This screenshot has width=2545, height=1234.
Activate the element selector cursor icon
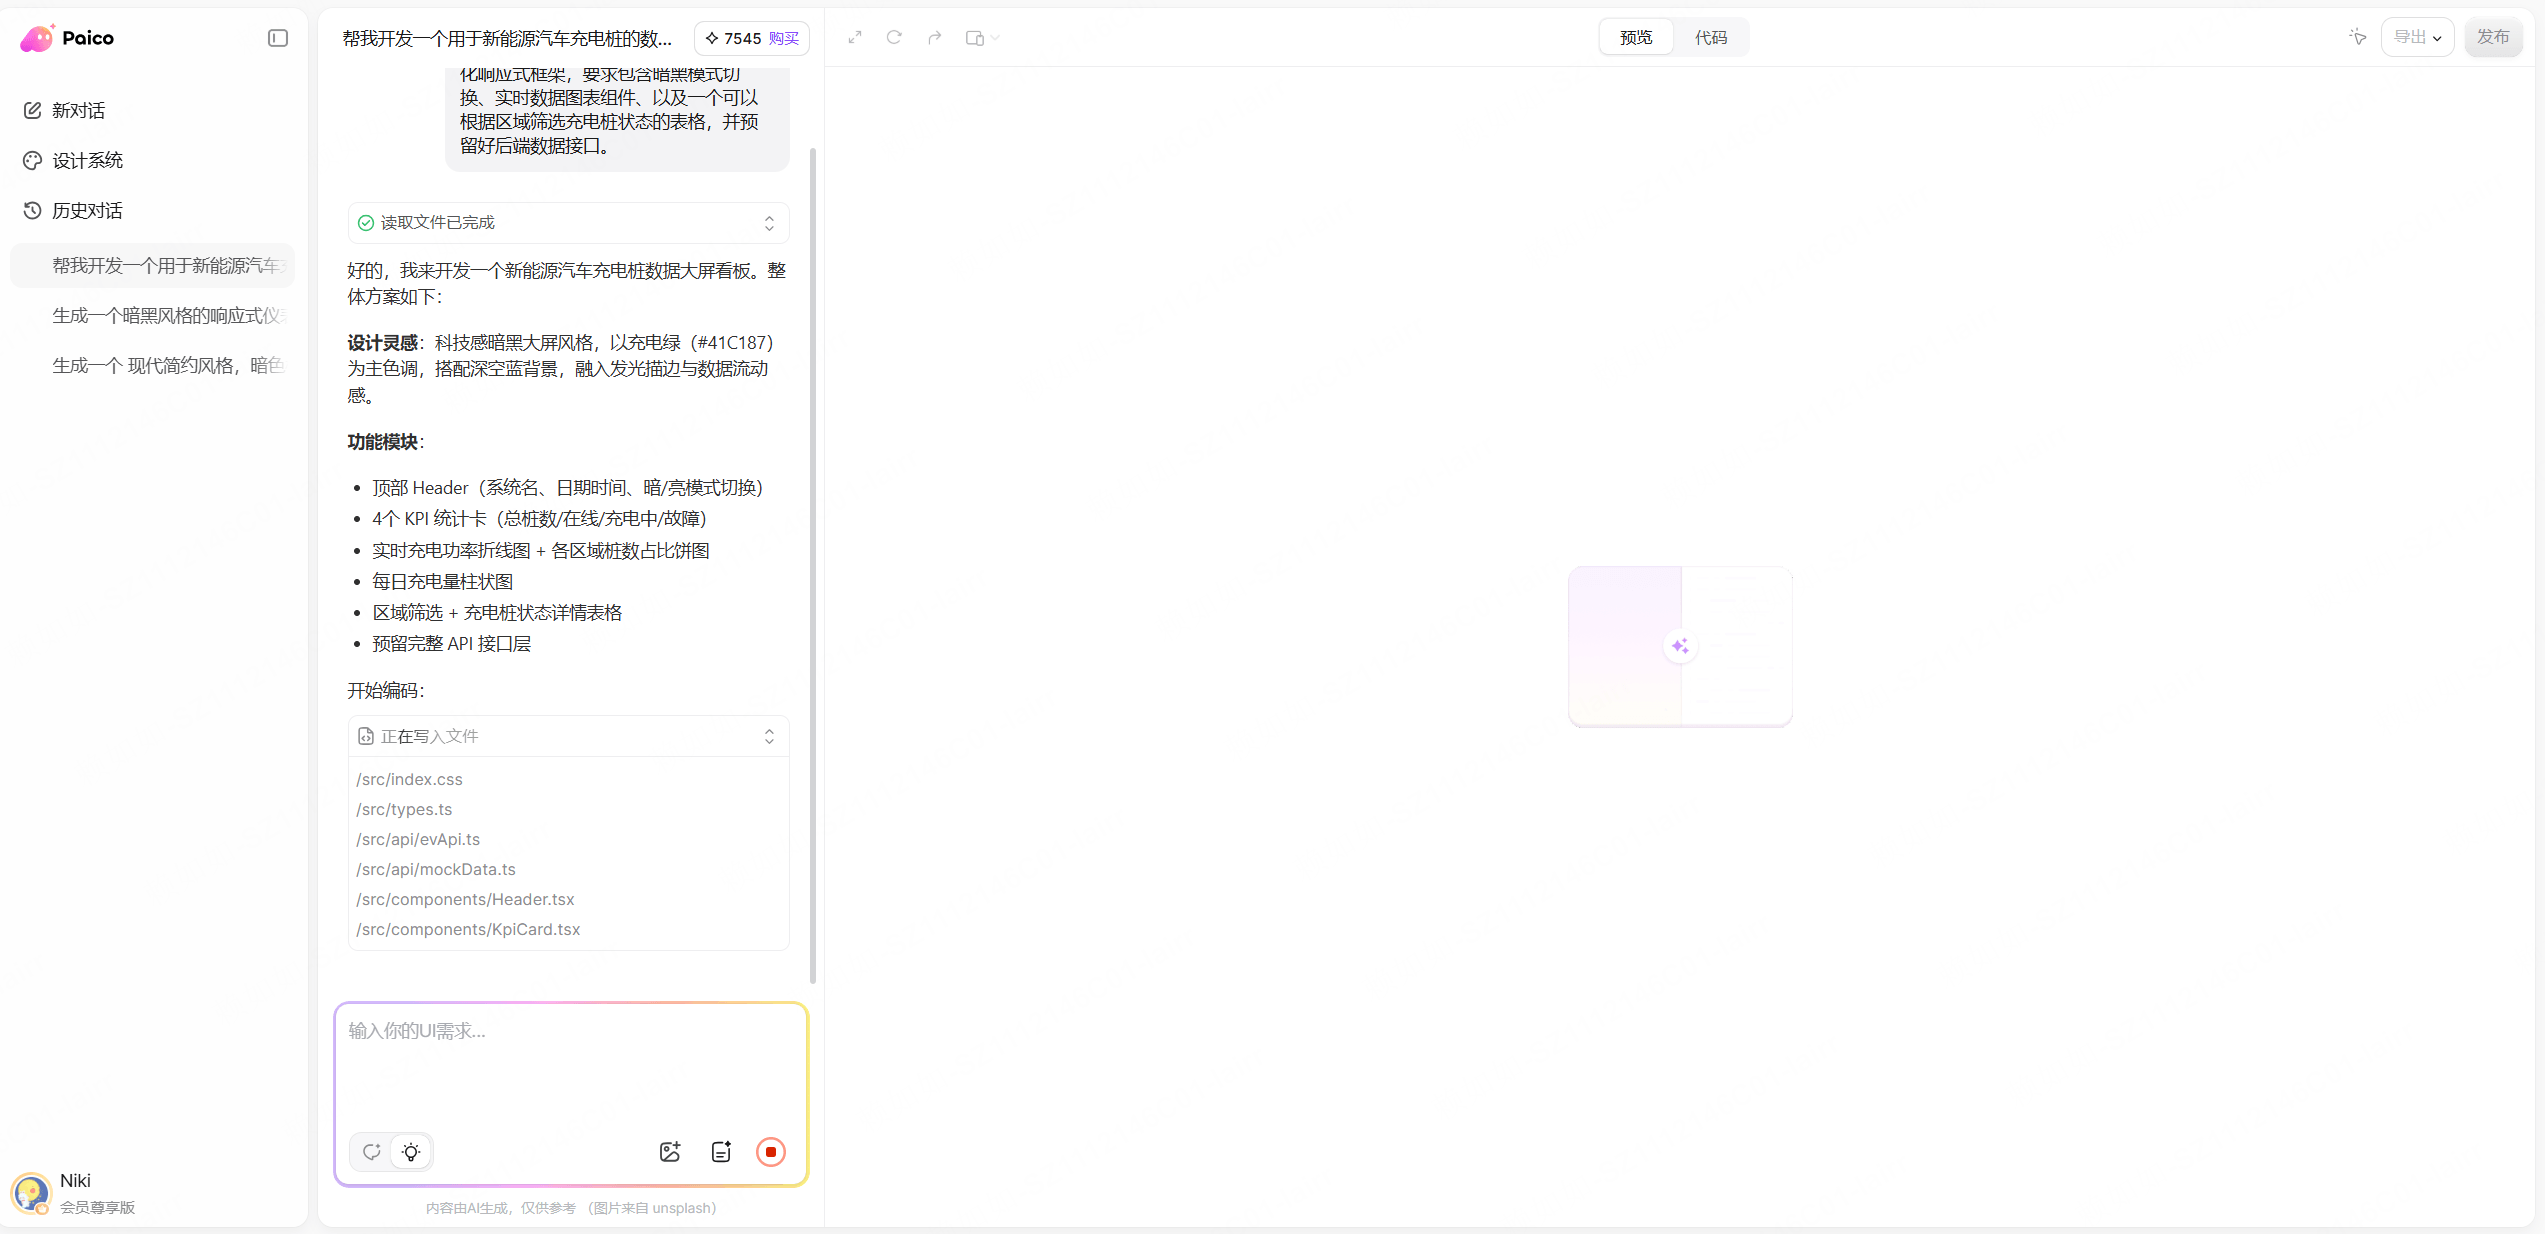(2358, 38)
